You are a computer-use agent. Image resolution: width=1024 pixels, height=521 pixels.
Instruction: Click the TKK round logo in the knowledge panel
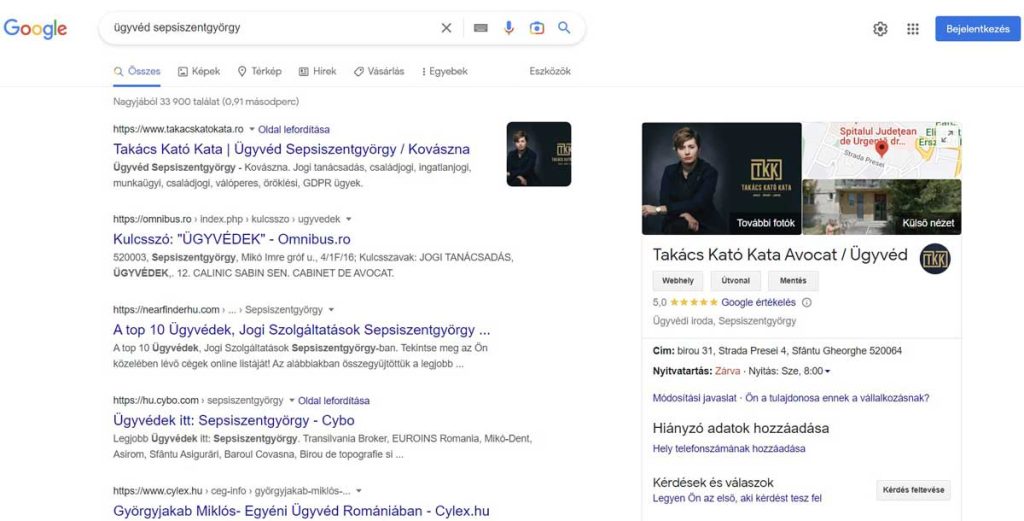[x=935, y=259]
